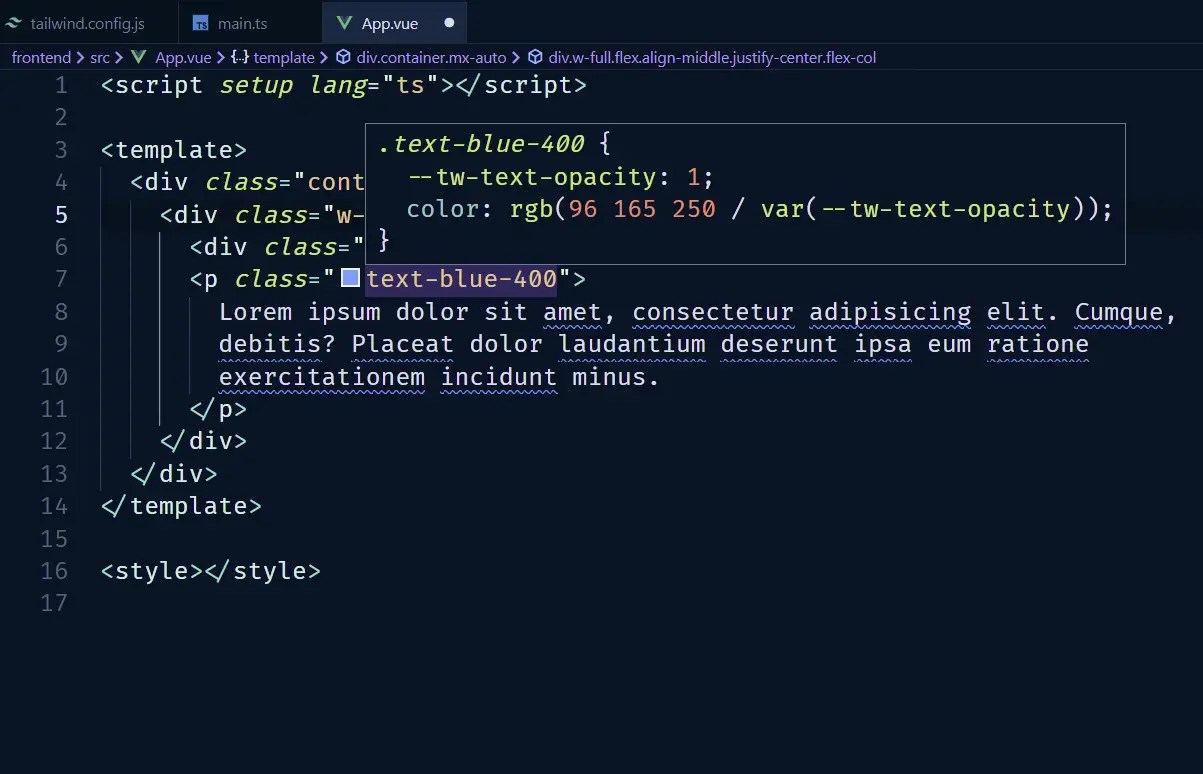Click the TypeScript icon on main.ts tab

coord(200,22)
